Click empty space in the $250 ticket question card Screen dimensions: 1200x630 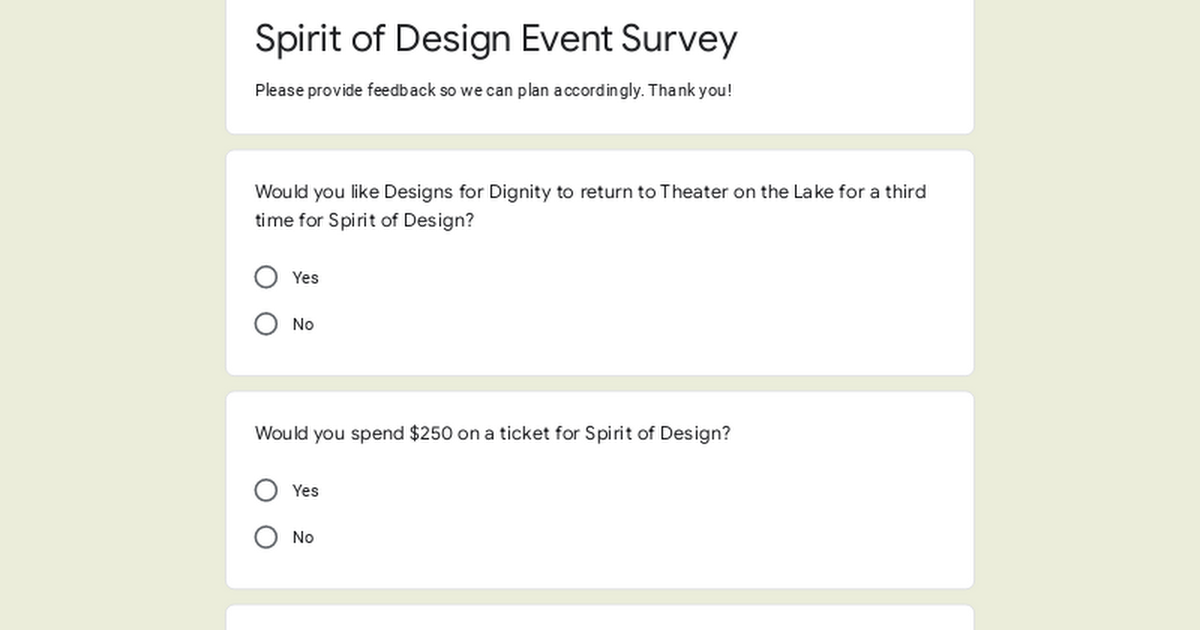700,515
